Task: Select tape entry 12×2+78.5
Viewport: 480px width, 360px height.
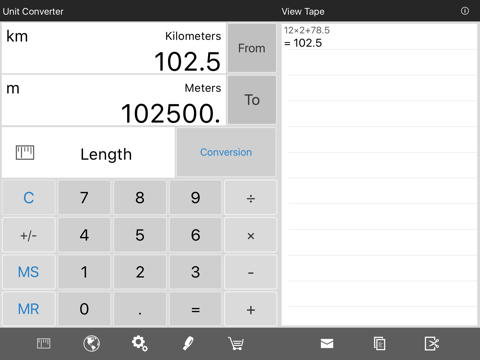Action: click(x=307, y=30)
